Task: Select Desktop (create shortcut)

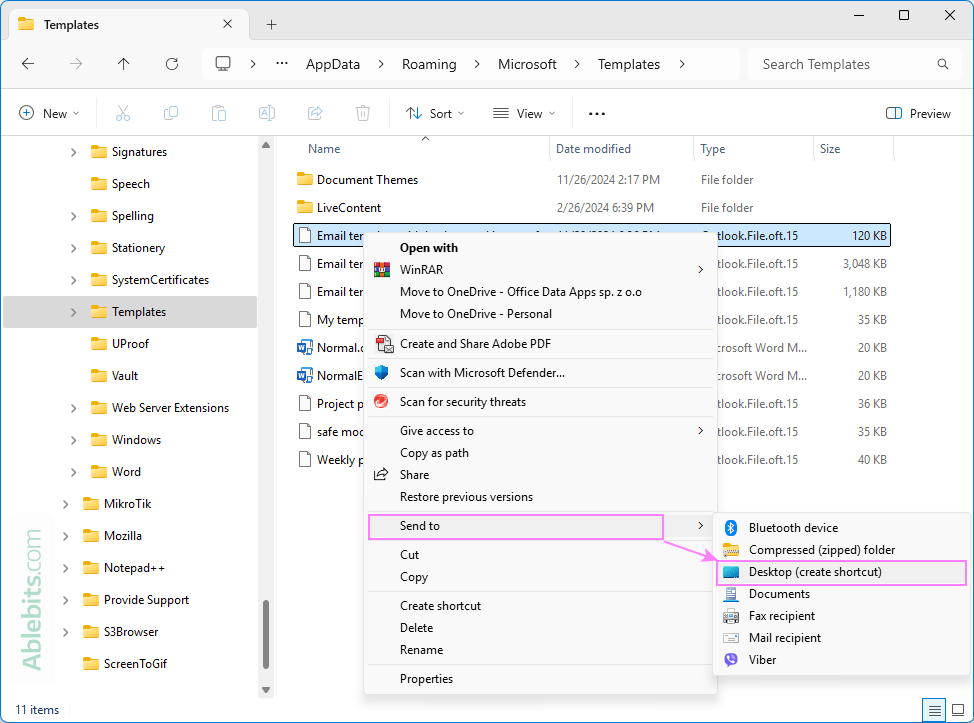Action: tap(841, 572)
